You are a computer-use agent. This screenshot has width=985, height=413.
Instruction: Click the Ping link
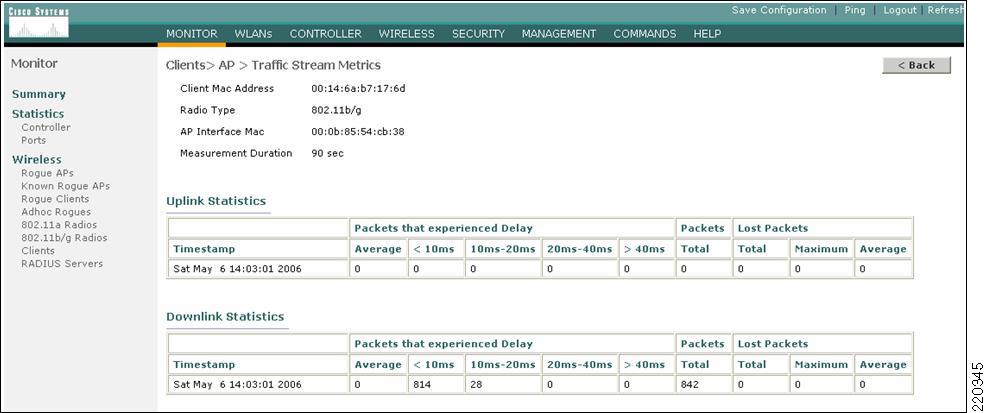pos(854,10)
